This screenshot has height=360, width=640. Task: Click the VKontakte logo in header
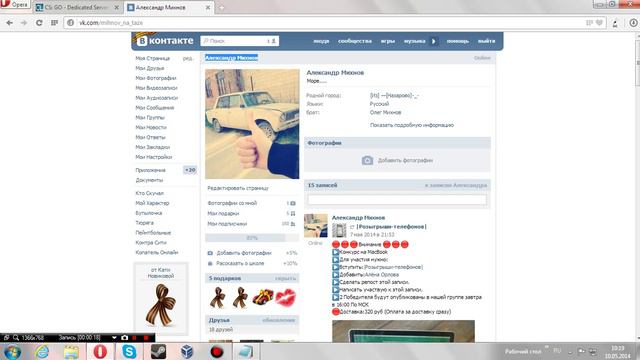pos(165,41)
